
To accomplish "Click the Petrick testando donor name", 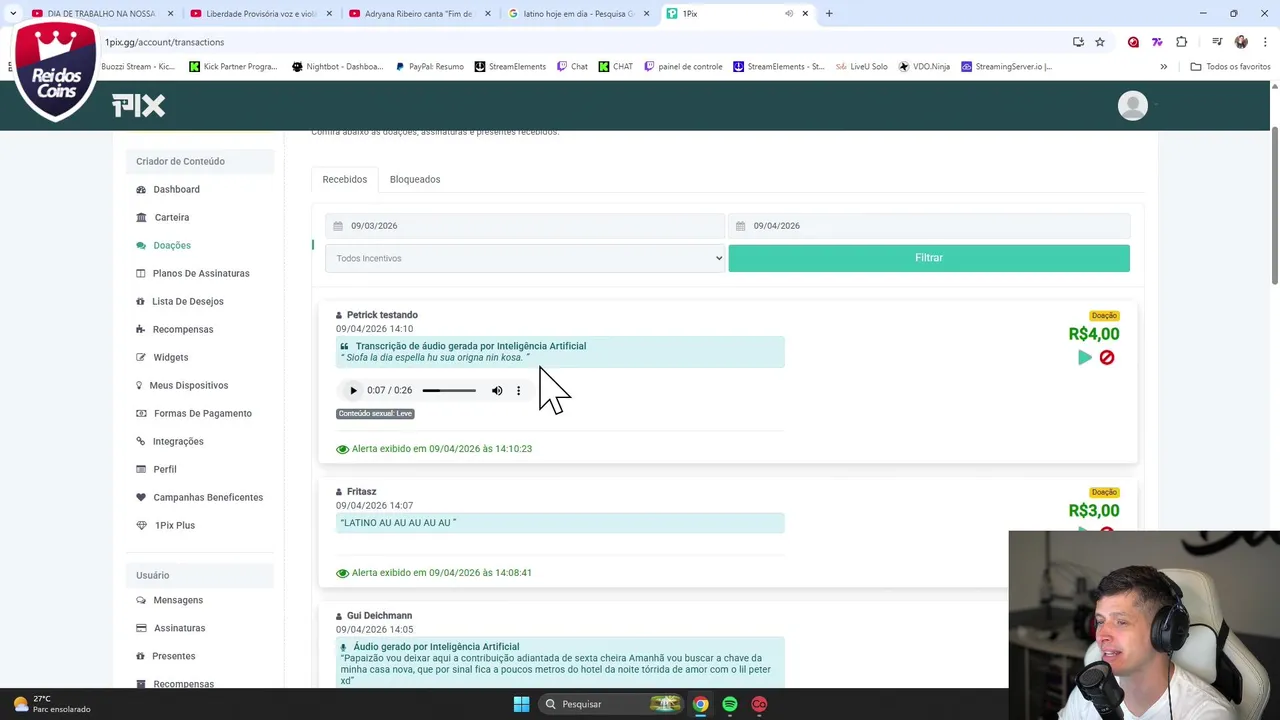I will coord(382,315).
